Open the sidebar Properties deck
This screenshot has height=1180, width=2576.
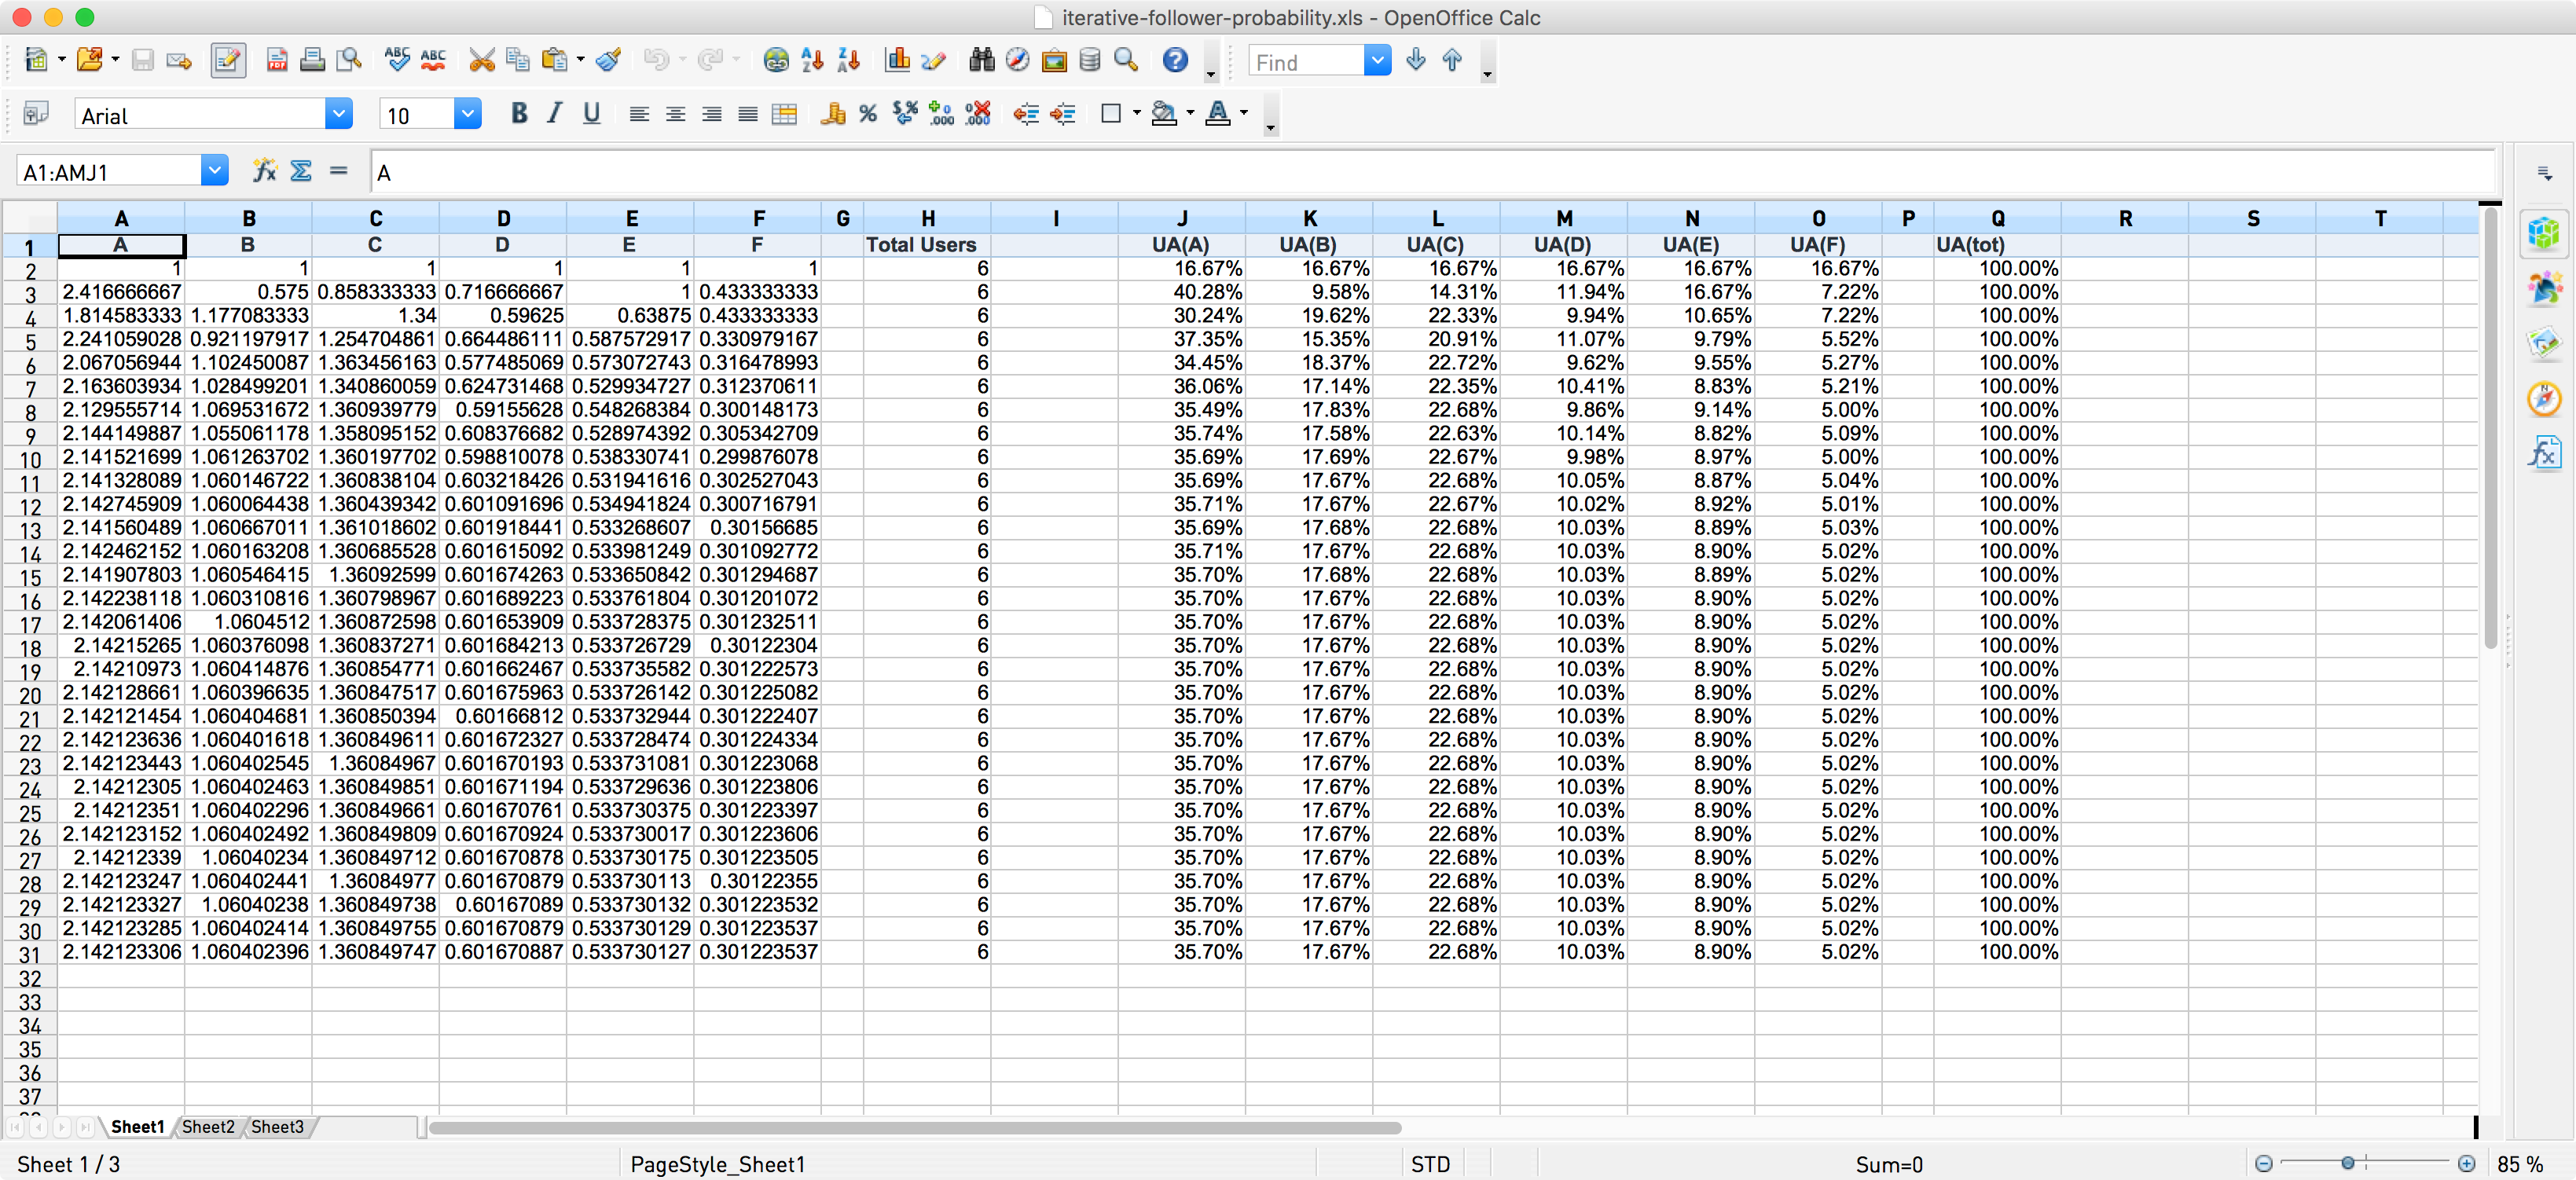2544,233
